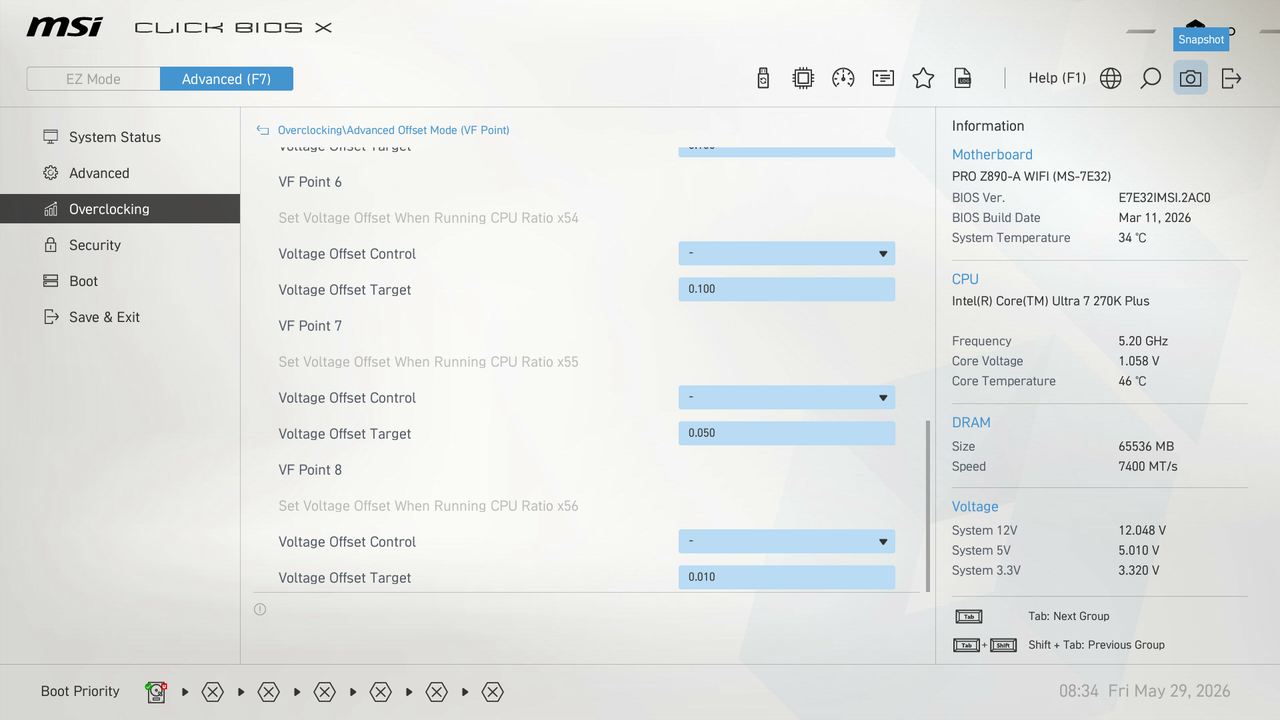The image size is (1280, 720).
Task: Click the greyed text mentioning CPU Ratio x54
Action: 428,218
